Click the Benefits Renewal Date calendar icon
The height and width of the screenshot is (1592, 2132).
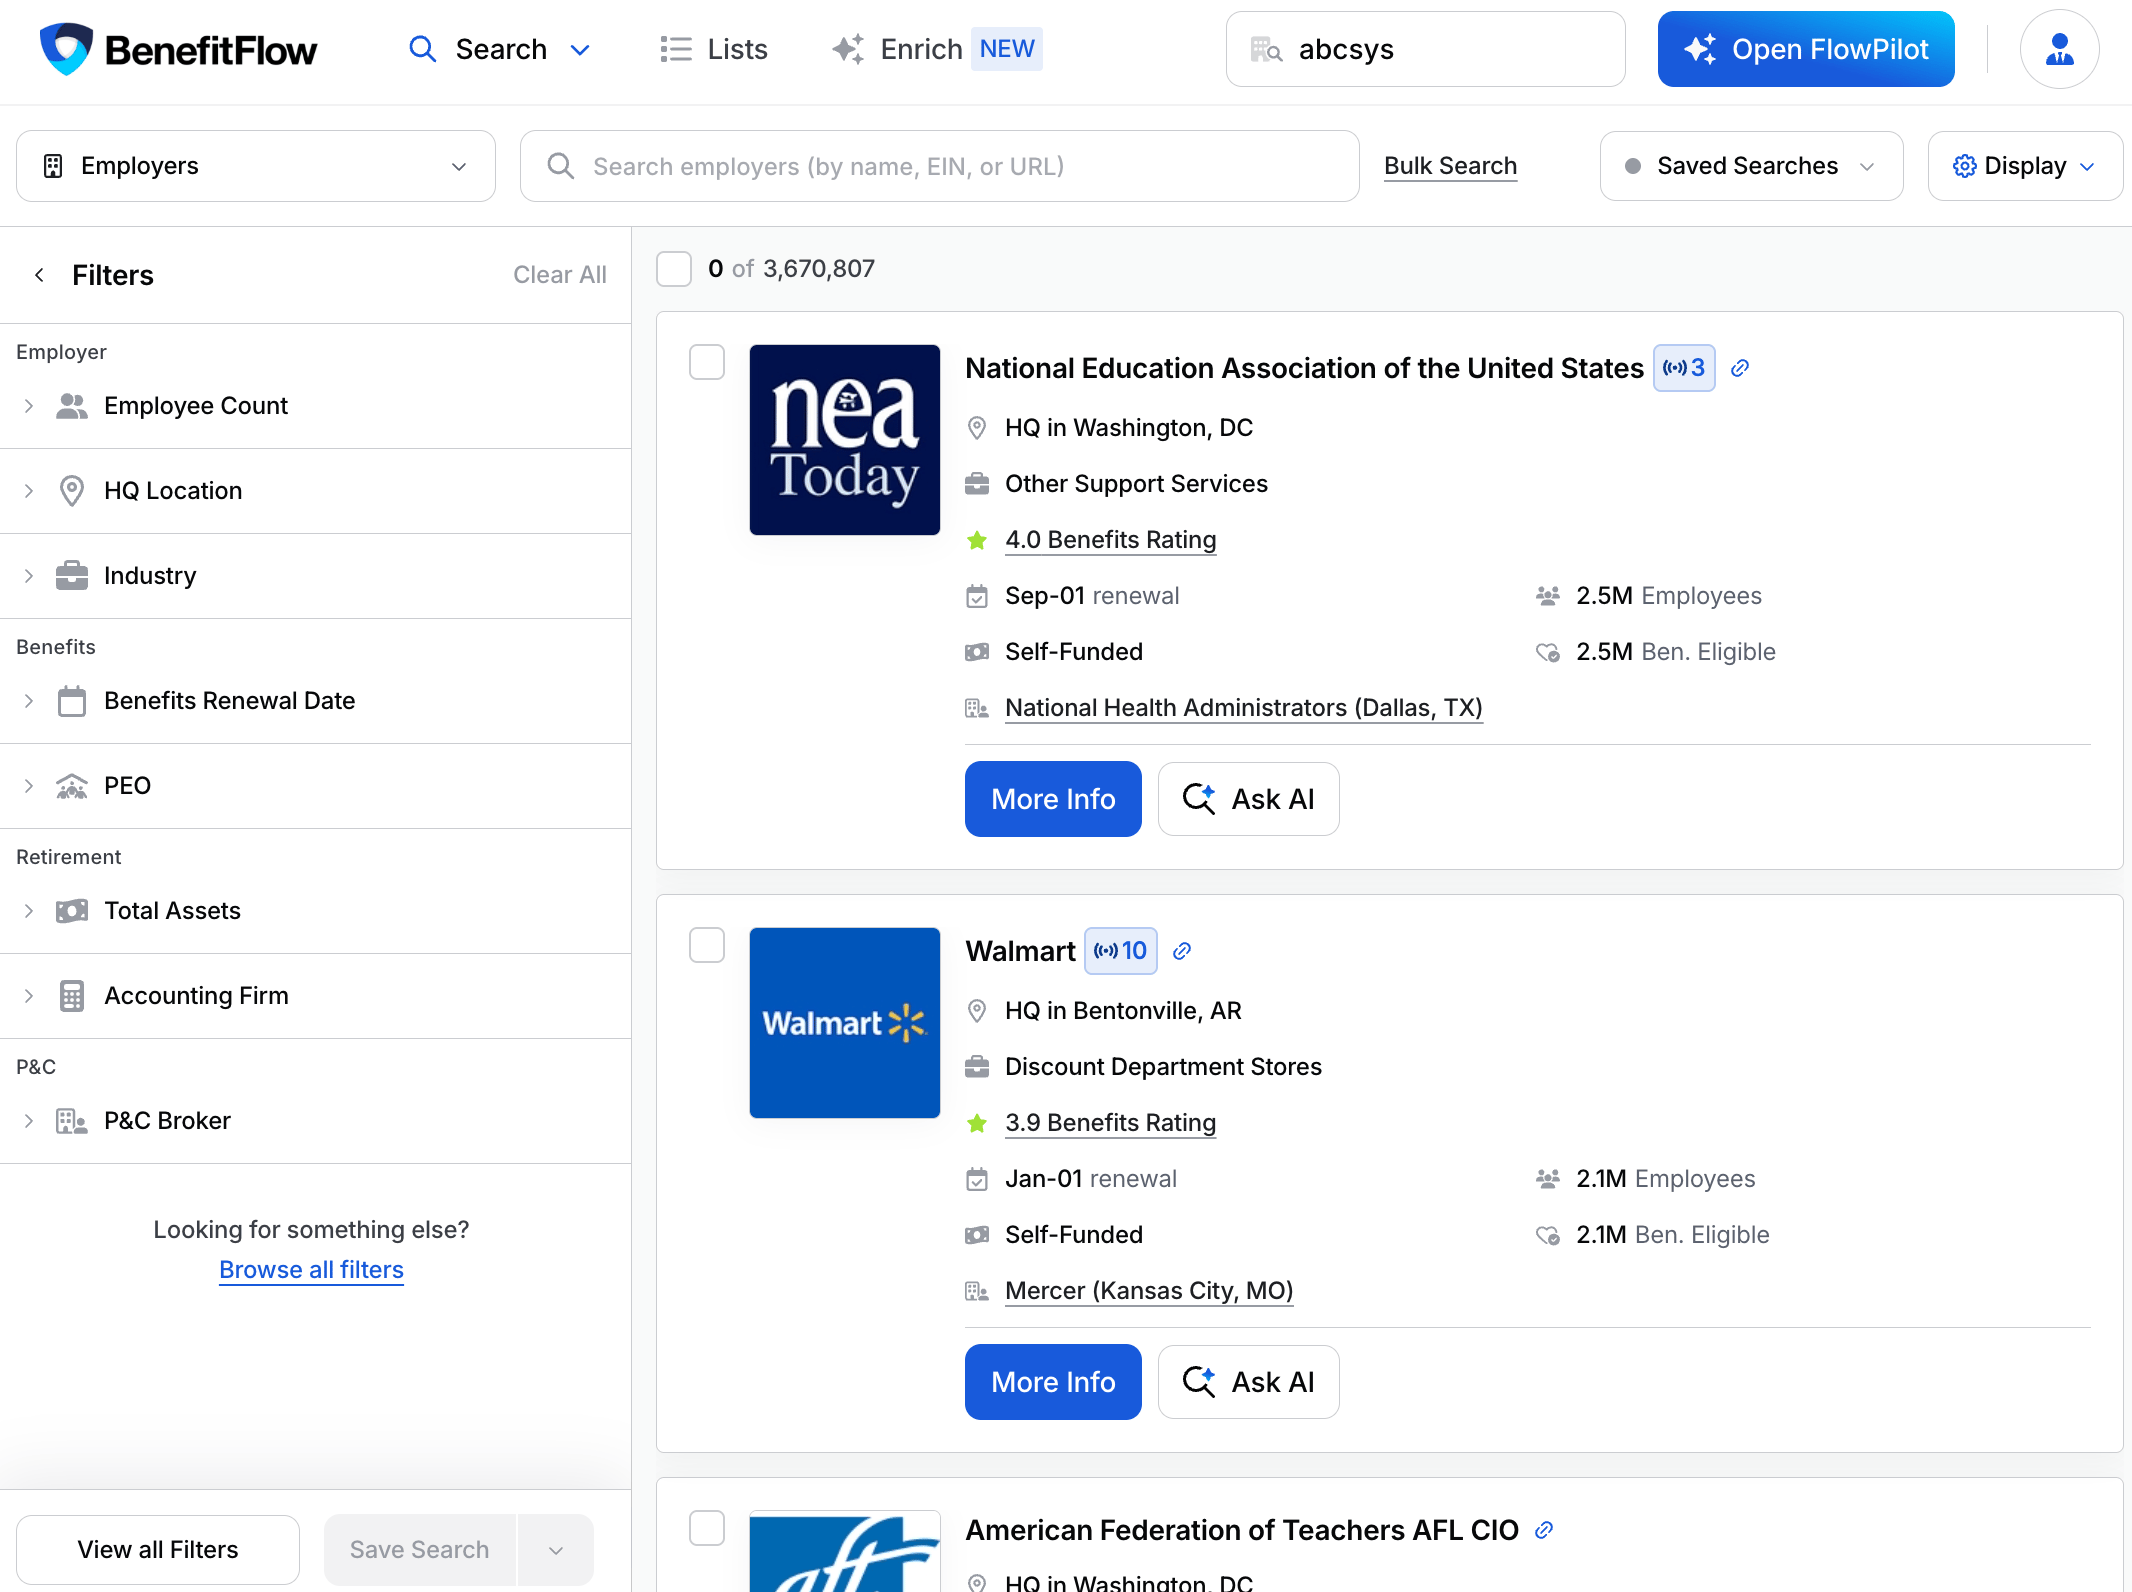click(72, 701)
